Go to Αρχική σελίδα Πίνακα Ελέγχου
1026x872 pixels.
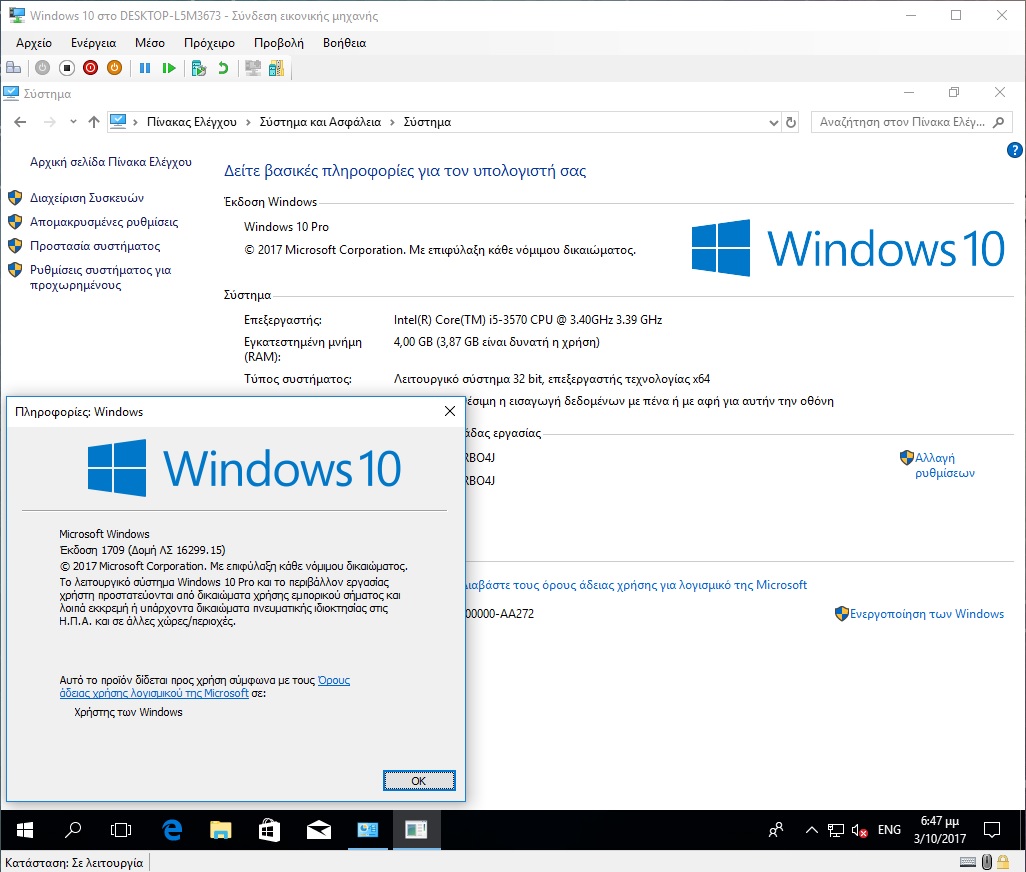coord(111,162)
